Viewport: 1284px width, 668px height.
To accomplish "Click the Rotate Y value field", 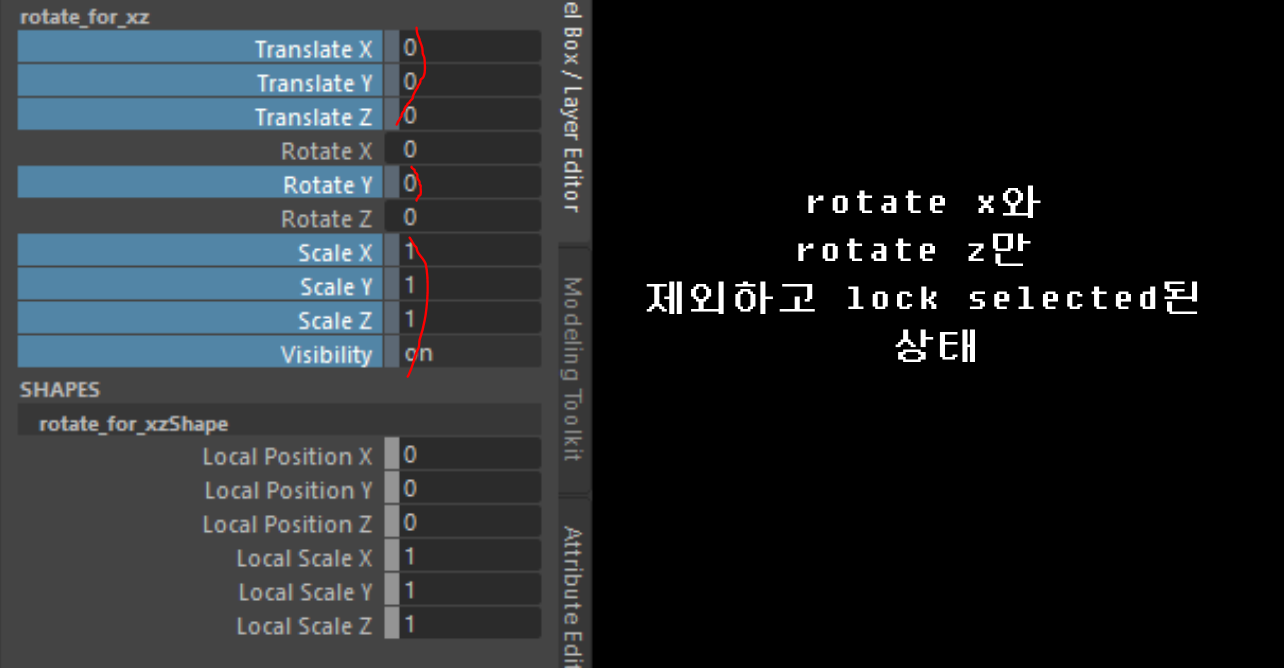I will tap(470, 183).
